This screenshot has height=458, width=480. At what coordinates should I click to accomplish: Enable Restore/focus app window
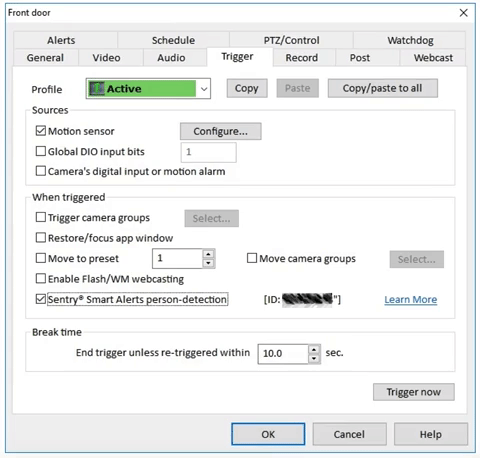pos(41,238)
